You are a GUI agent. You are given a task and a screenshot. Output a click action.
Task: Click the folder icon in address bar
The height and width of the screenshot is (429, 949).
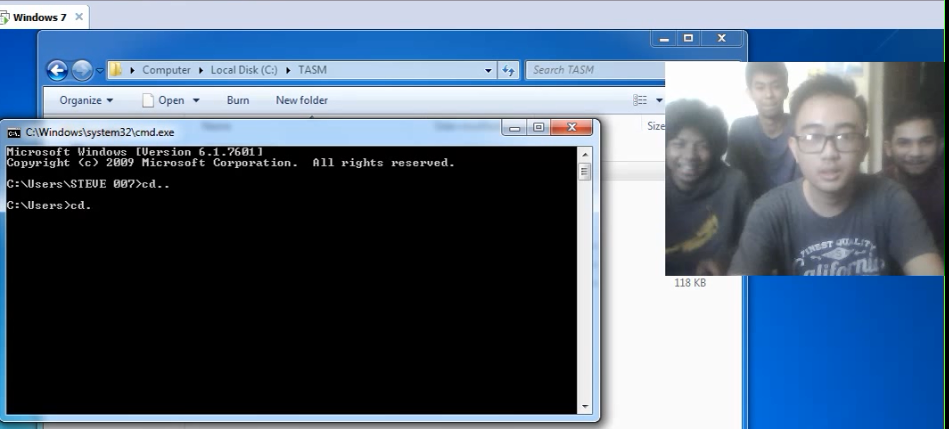[115, 70]
